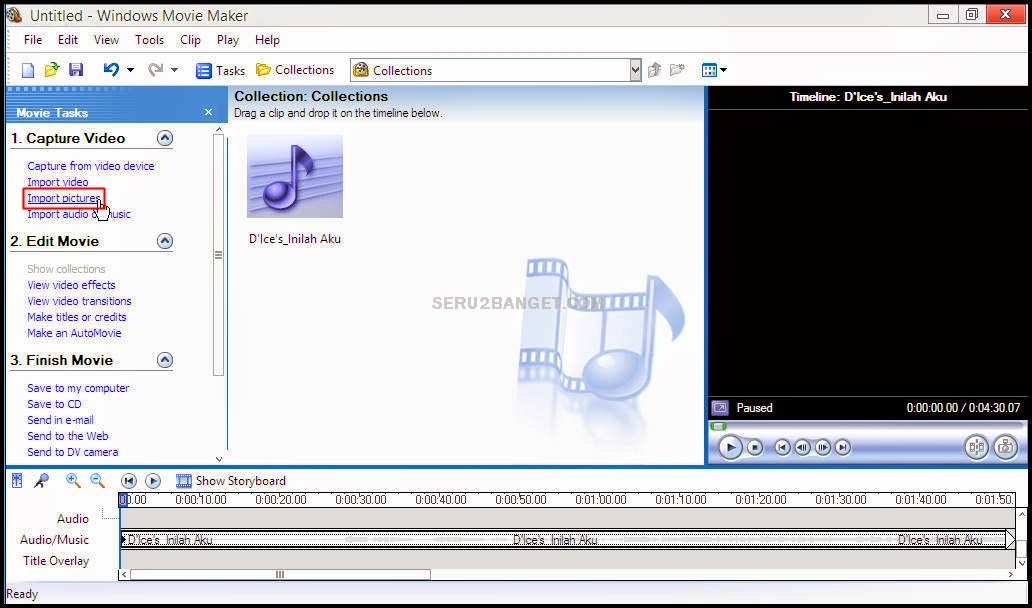1032x608 pixels.
Task: Open the Play menu
Action: [228, 40]
